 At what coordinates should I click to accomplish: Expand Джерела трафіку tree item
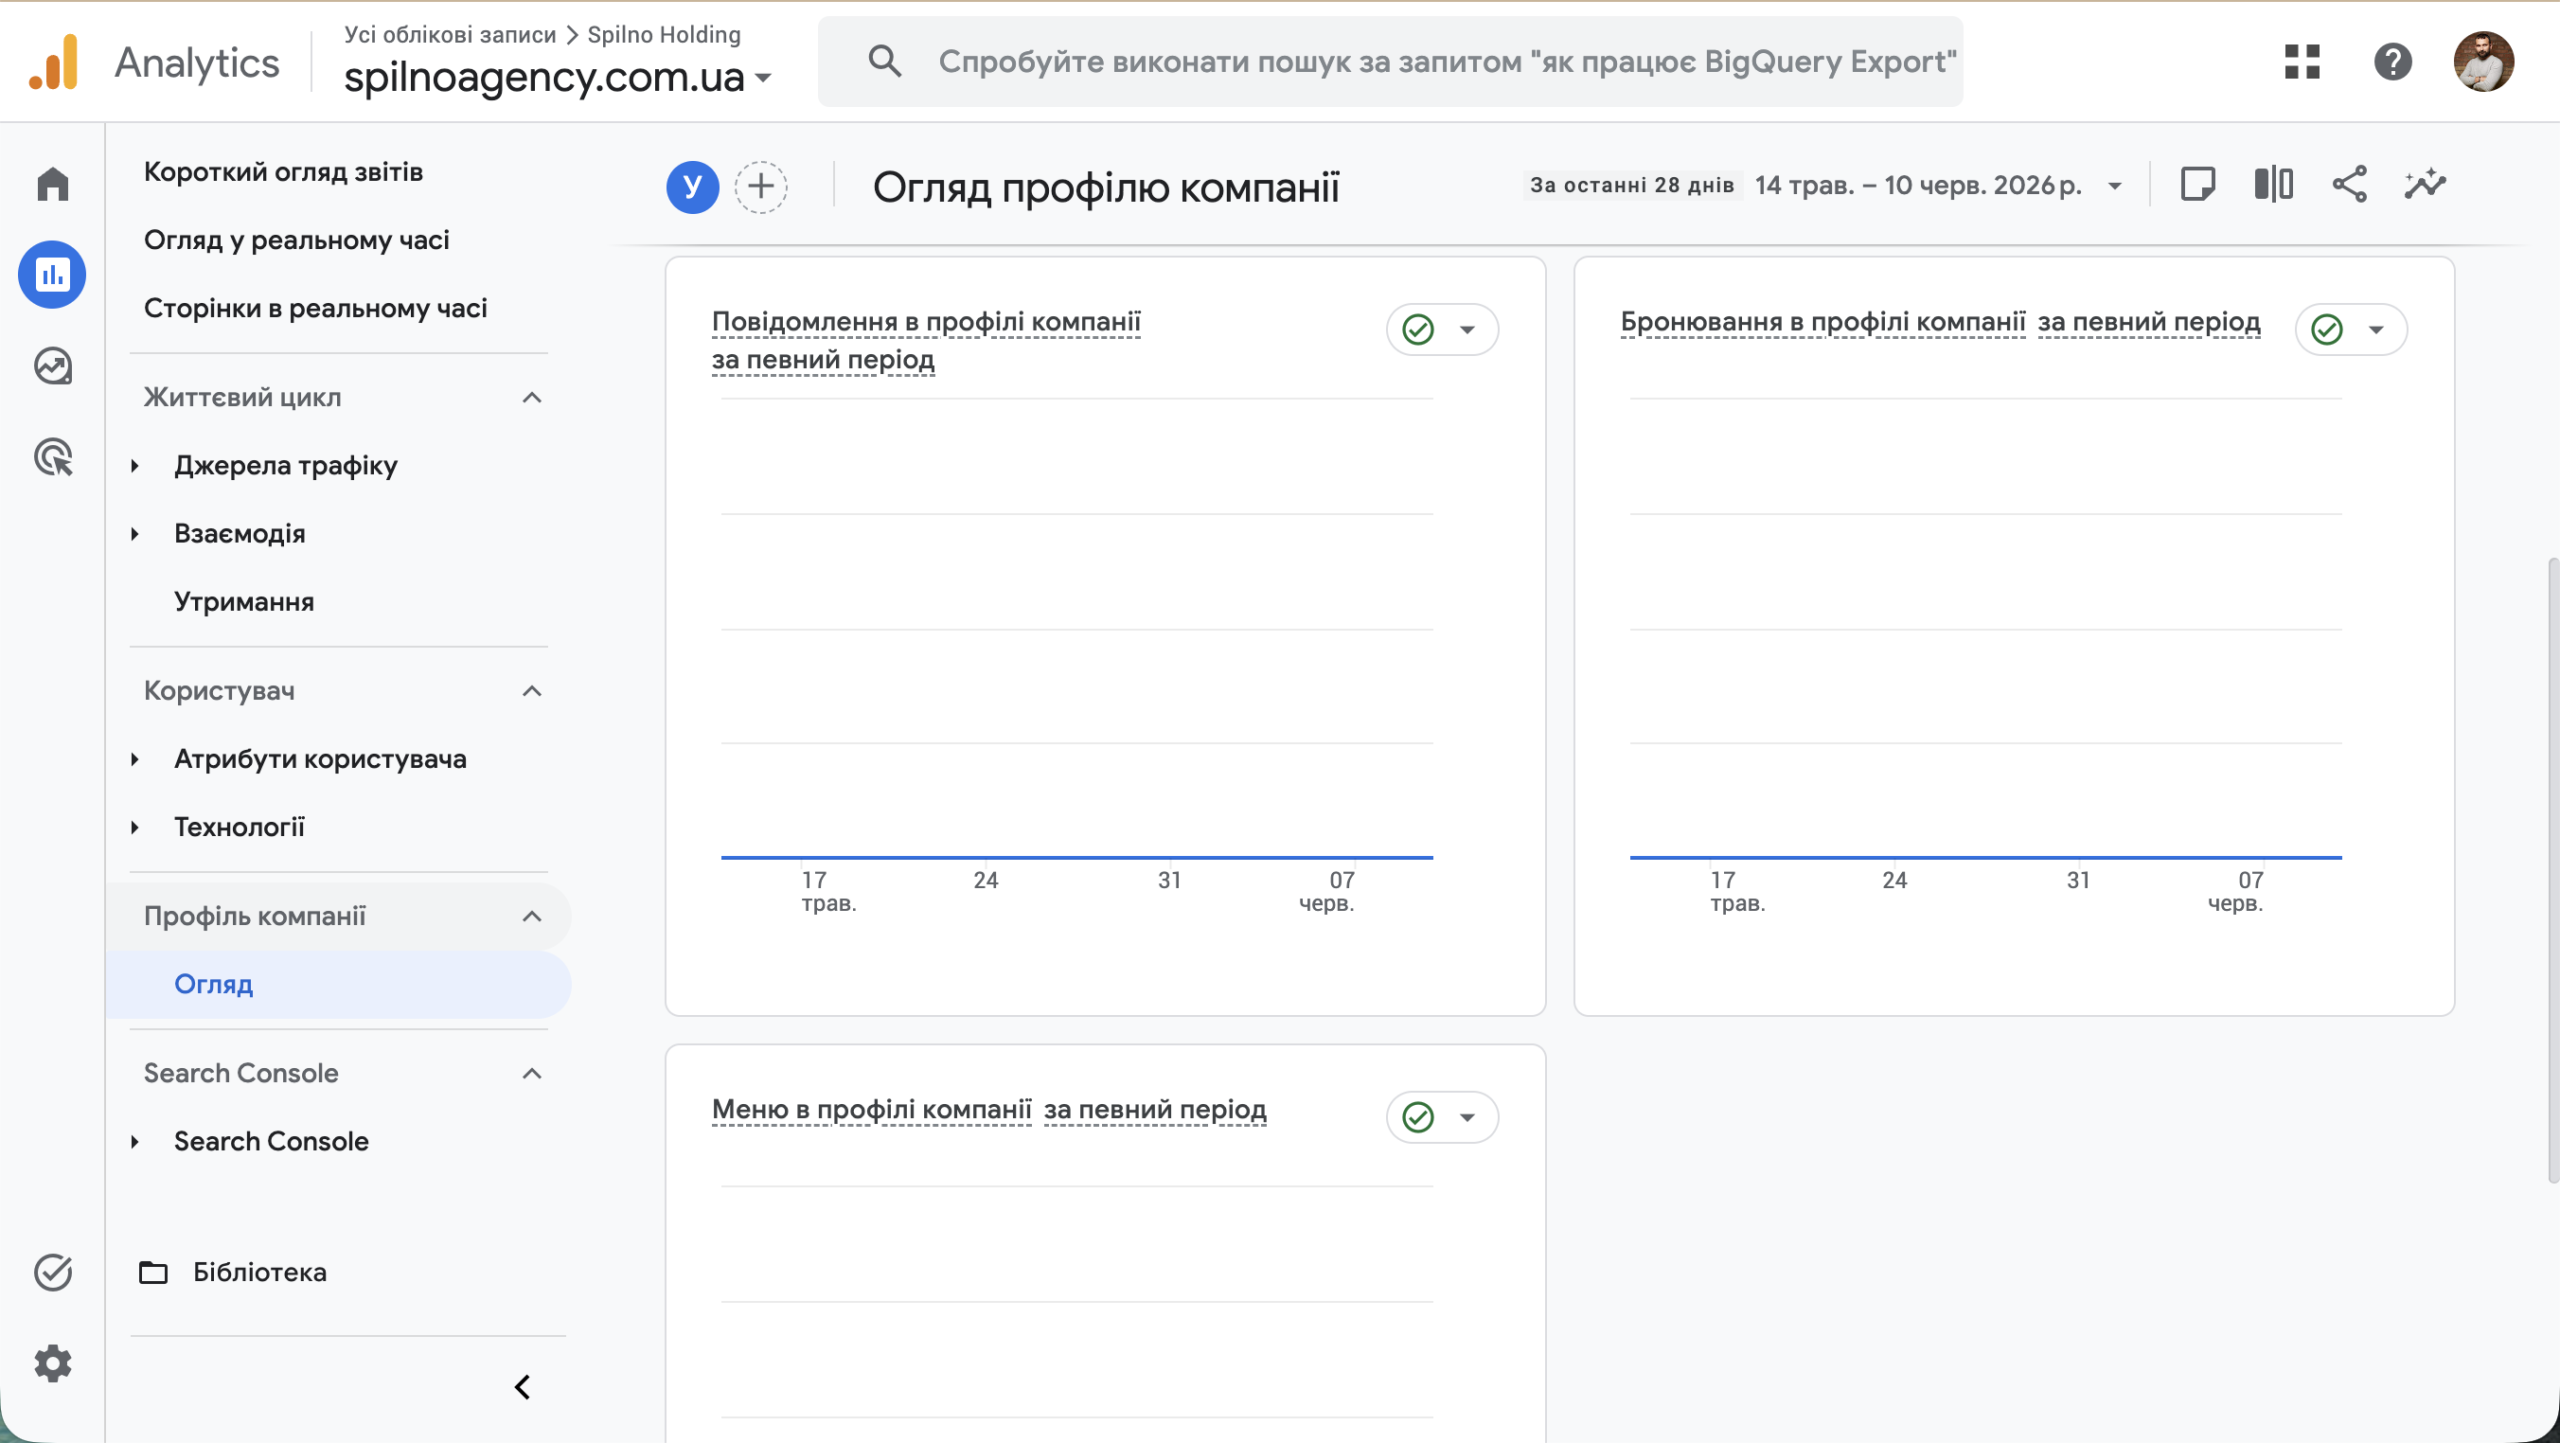(135, 466)
